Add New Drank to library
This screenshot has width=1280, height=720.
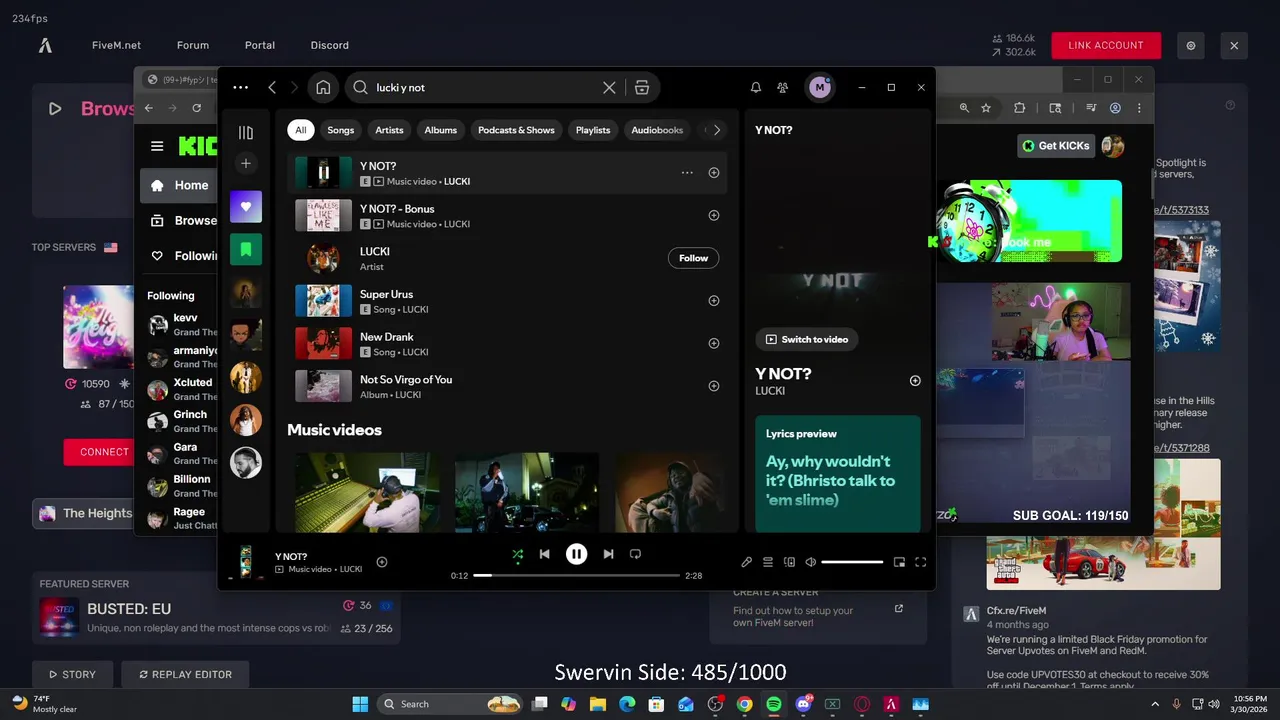click(714, 343)
